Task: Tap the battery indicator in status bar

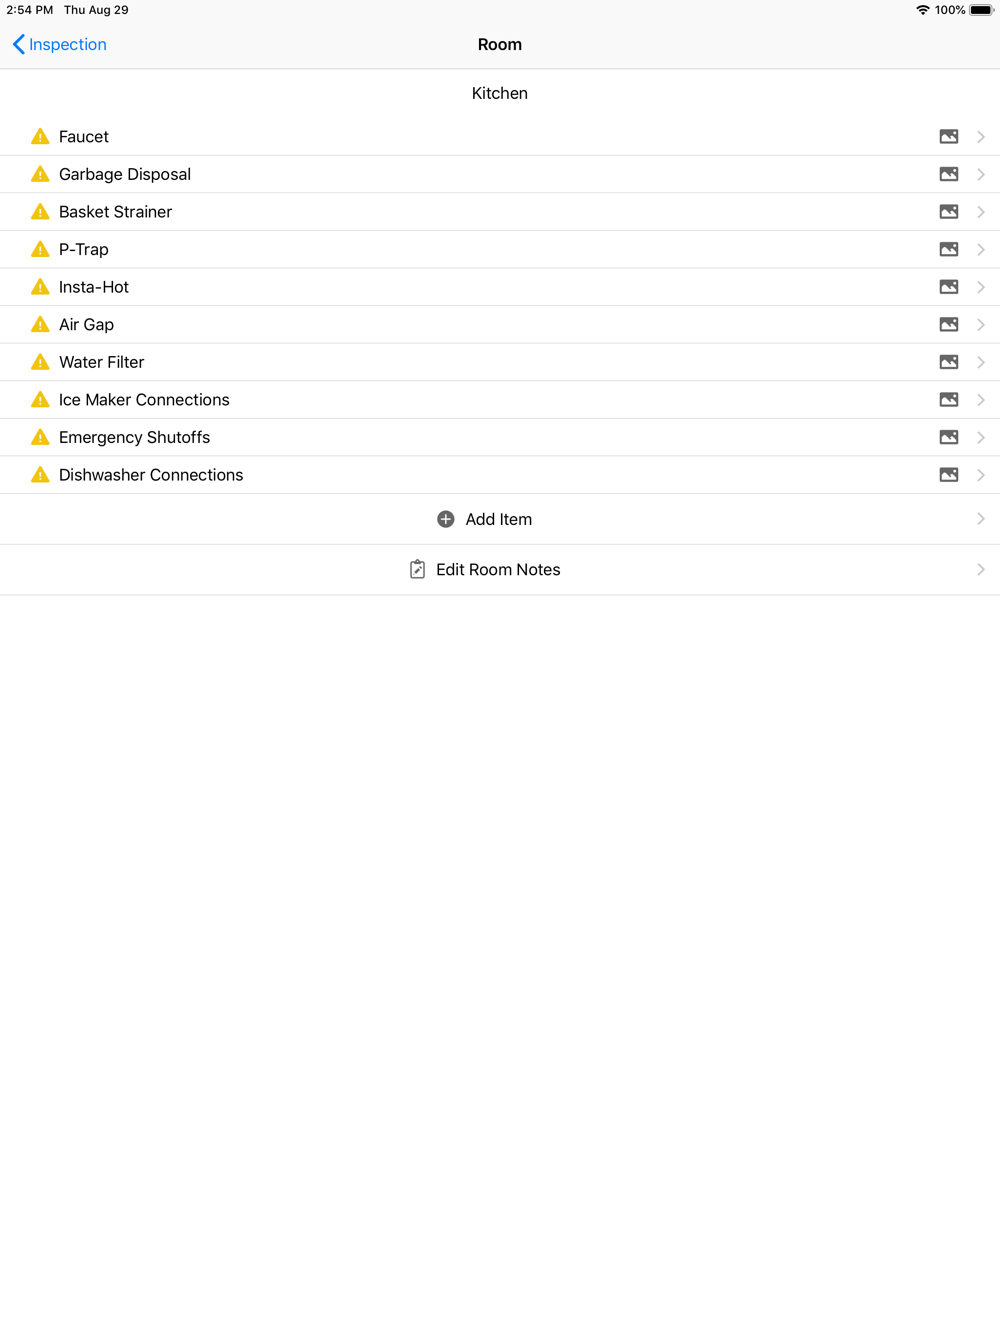Action: tap(981, 10)
